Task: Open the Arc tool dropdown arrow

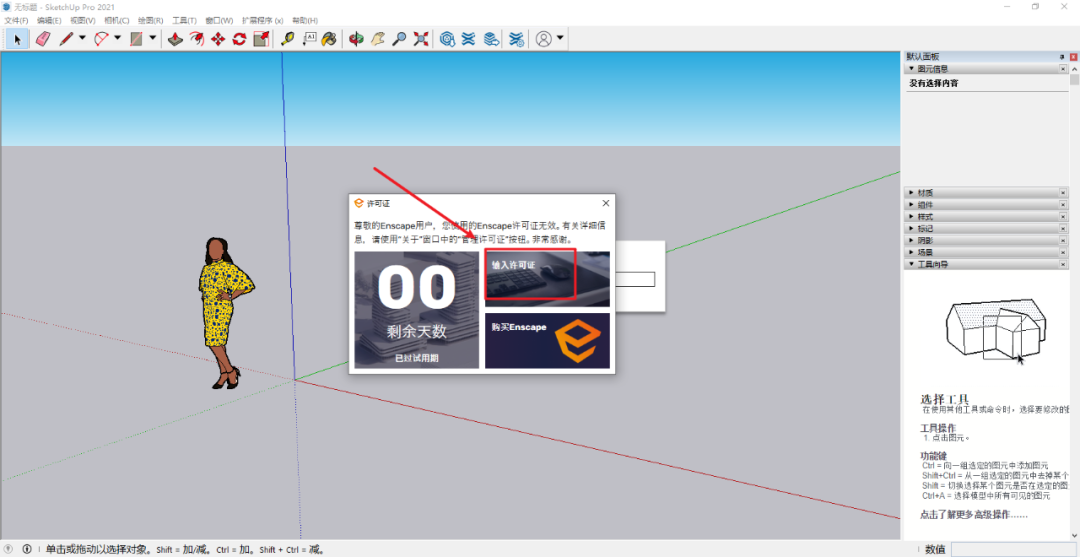Action: click(117, 39)
